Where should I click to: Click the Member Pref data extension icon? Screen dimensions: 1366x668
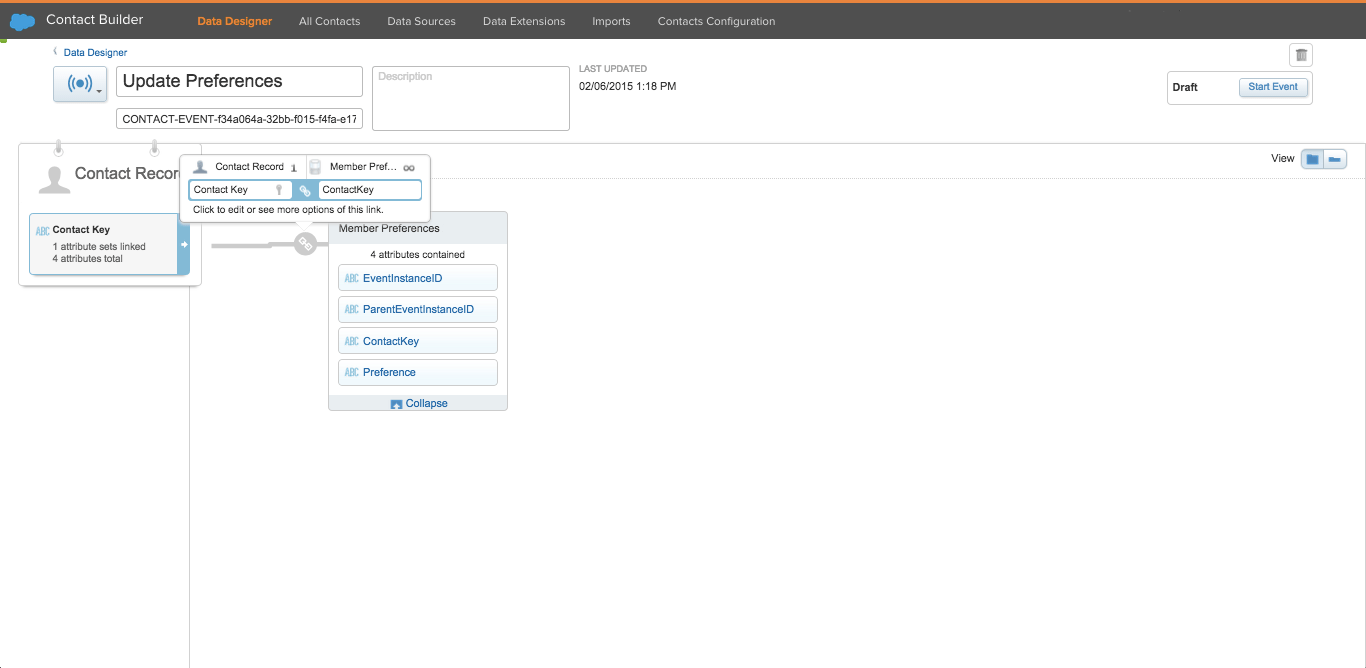click(315, 166)
